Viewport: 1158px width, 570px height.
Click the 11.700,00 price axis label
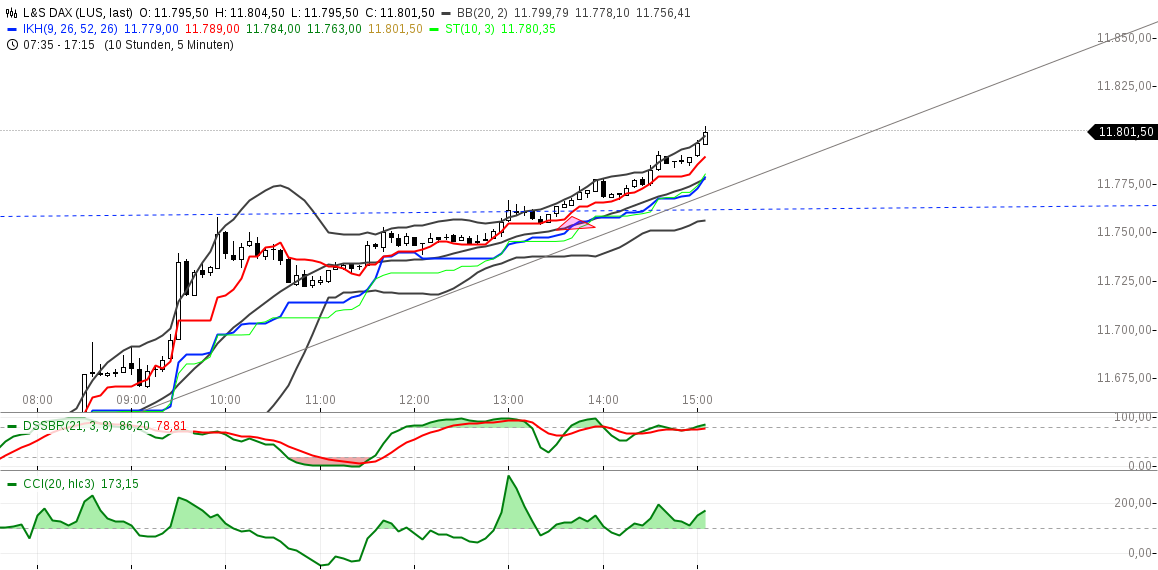(x=1125, y=329)
